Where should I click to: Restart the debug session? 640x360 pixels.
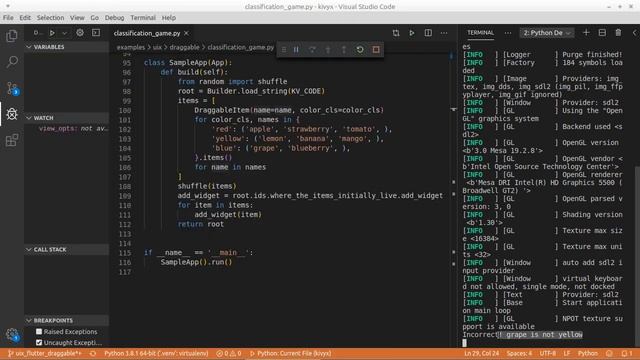360,50
